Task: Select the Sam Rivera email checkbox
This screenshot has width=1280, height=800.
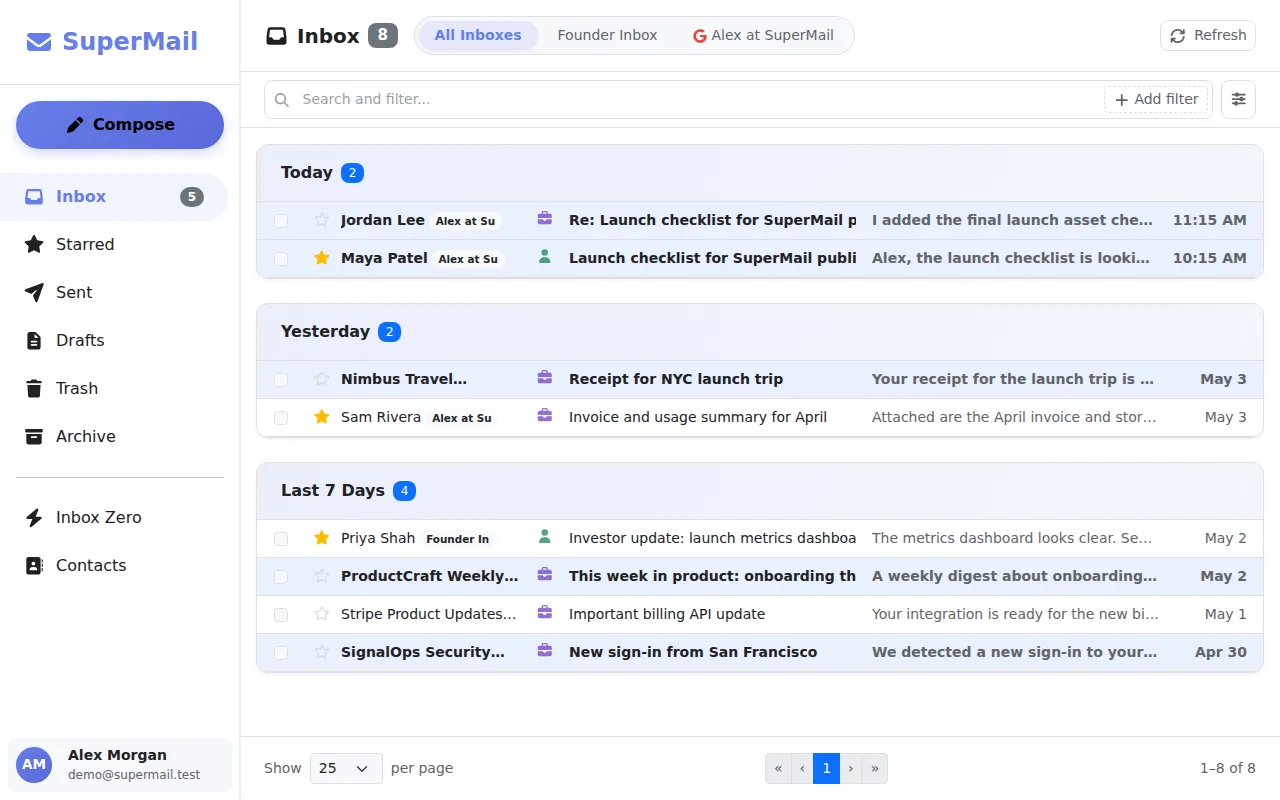Action: (x=281, y=418)
